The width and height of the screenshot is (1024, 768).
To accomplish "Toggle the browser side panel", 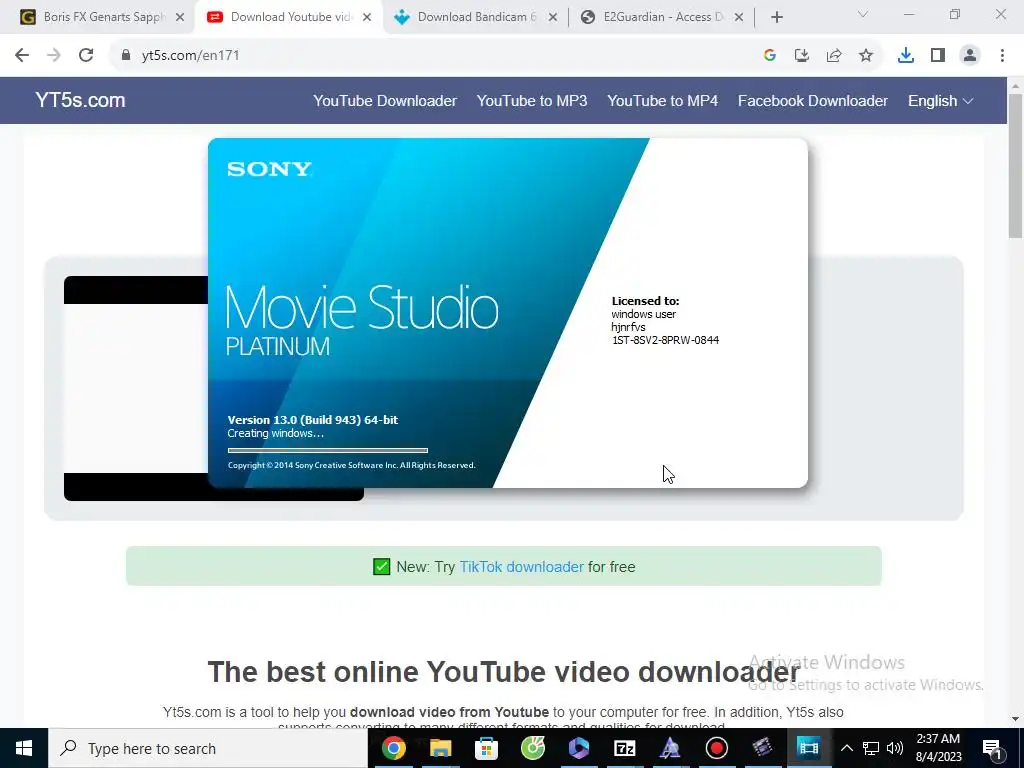I will 938,56.
